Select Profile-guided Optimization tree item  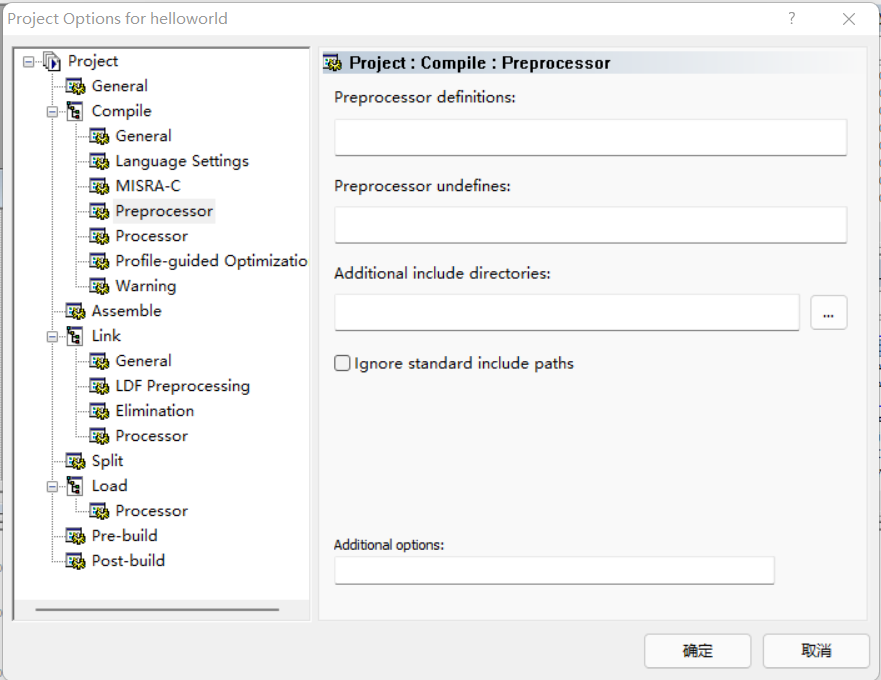click(211, 261)
